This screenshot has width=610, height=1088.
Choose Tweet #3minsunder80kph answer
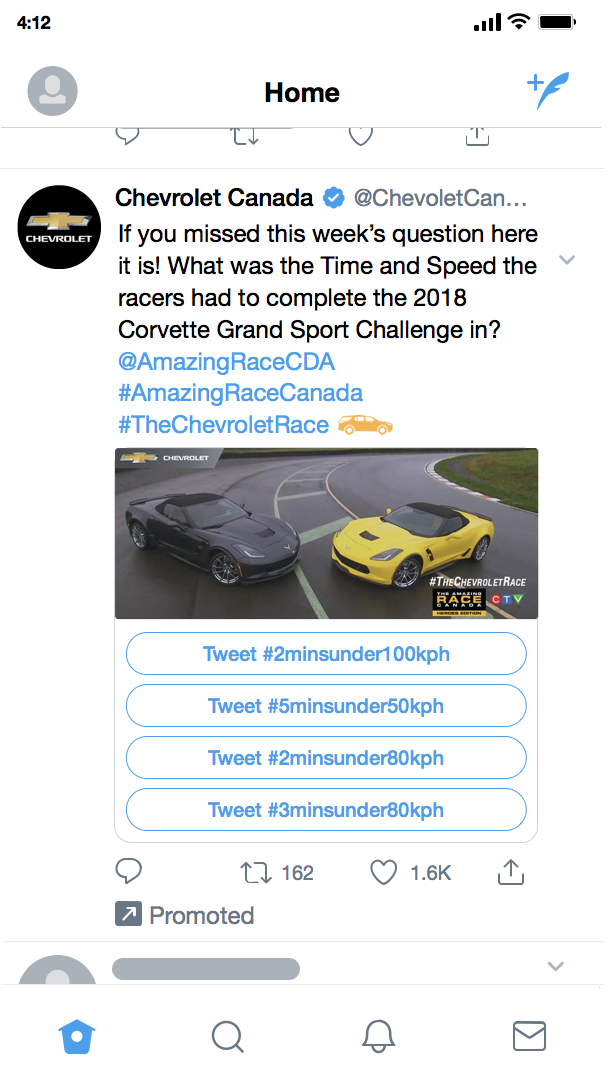pos(326,810)
